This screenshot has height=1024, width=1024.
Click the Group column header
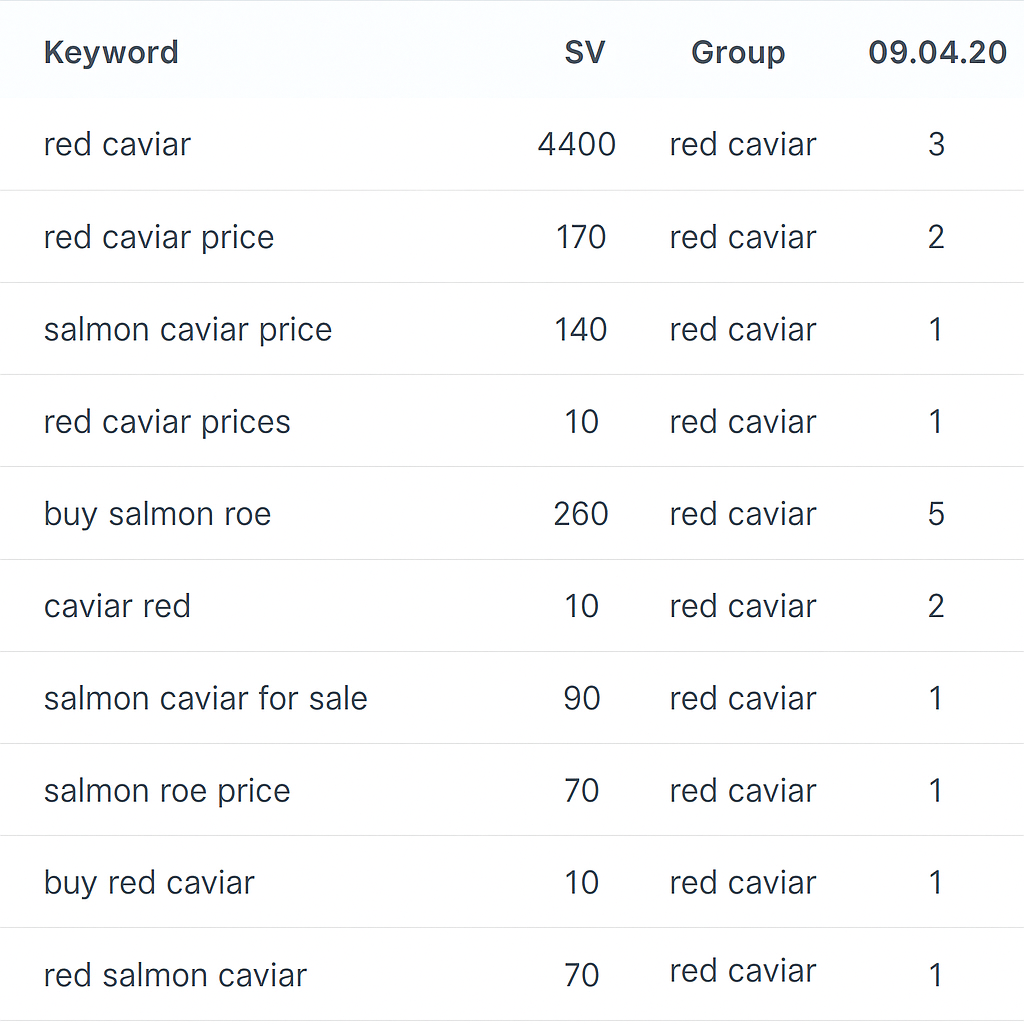(x=738, y=52)
